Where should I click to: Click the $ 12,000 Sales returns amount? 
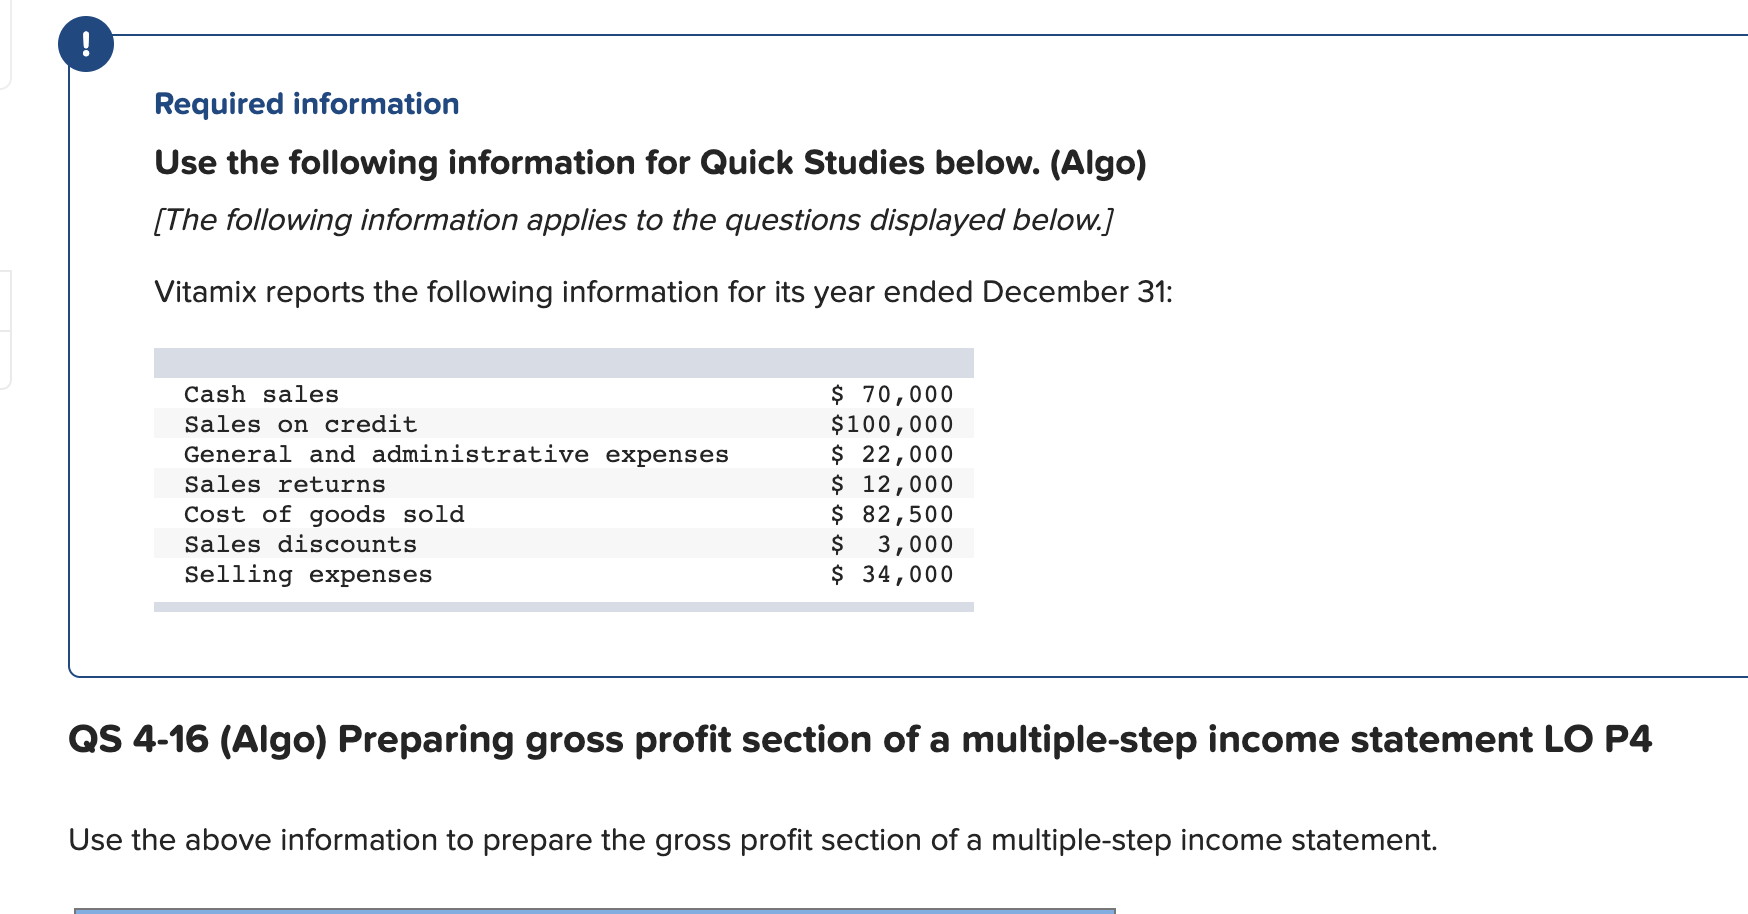tap(892, 484)
